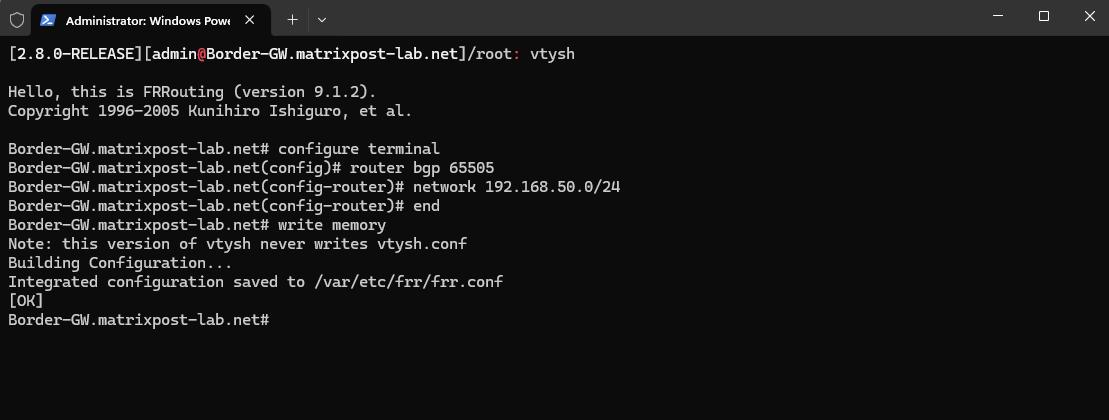Click the vtysh command text
Image resolution: width=1109 pixels, height=420 pixels.
(552, 54)
